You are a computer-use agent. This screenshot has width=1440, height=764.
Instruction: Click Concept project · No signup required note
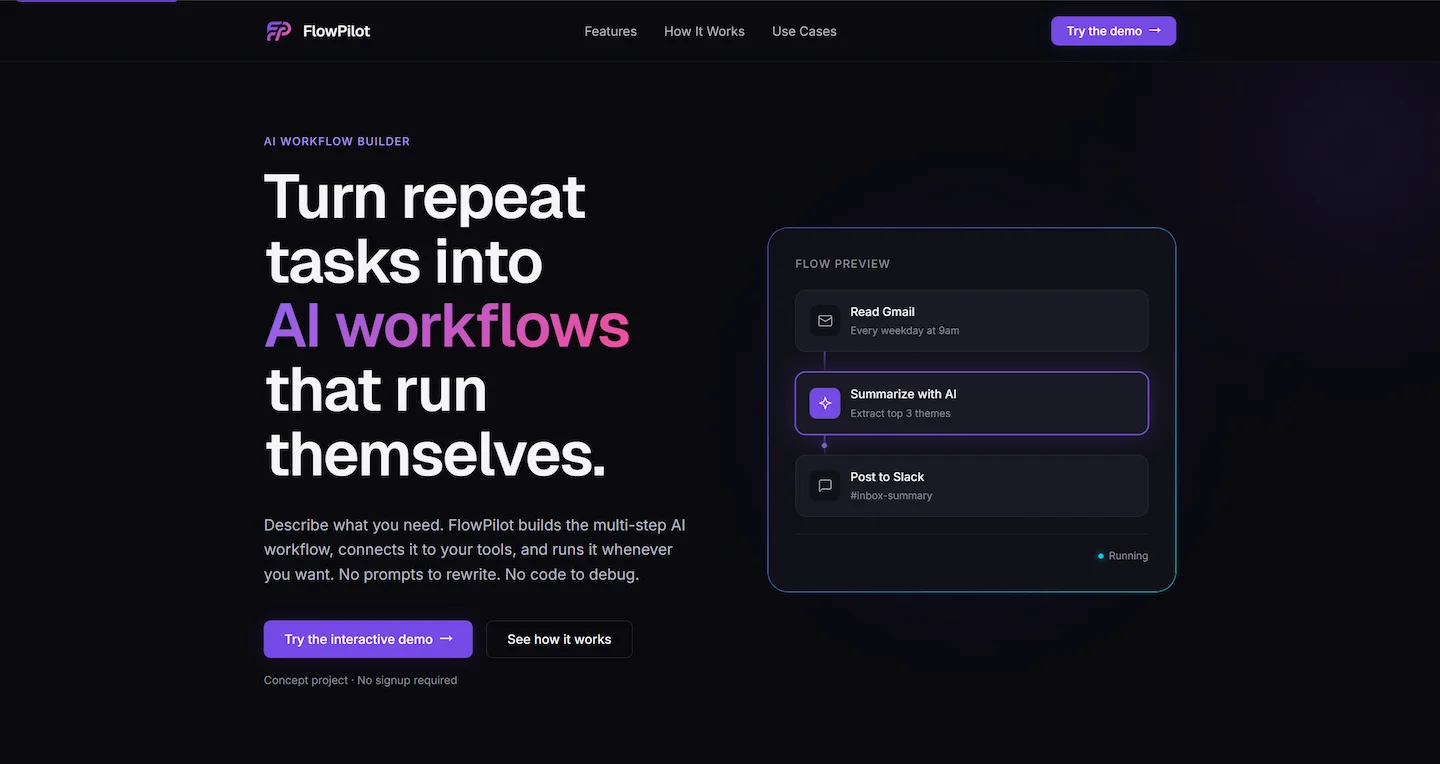[360, 680]
